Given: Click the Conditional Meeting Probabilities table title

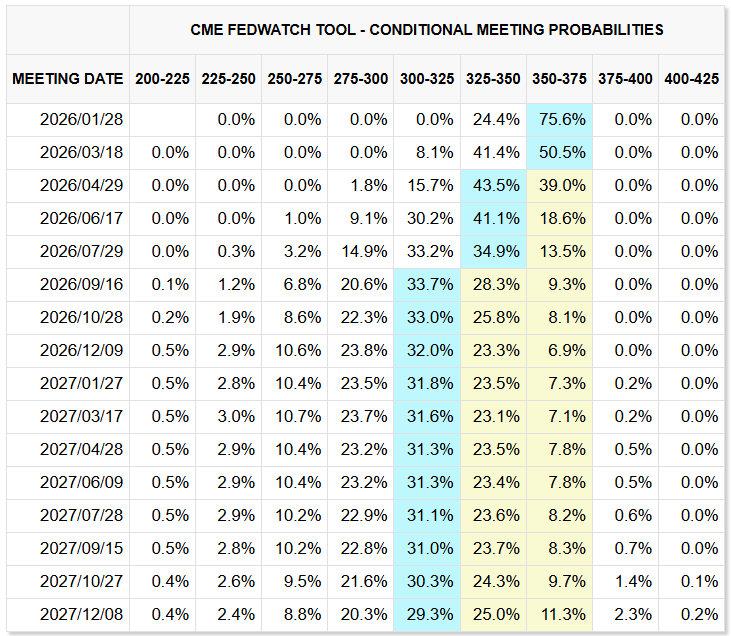Looking at the screenshot, I should [x=427, y=30].
